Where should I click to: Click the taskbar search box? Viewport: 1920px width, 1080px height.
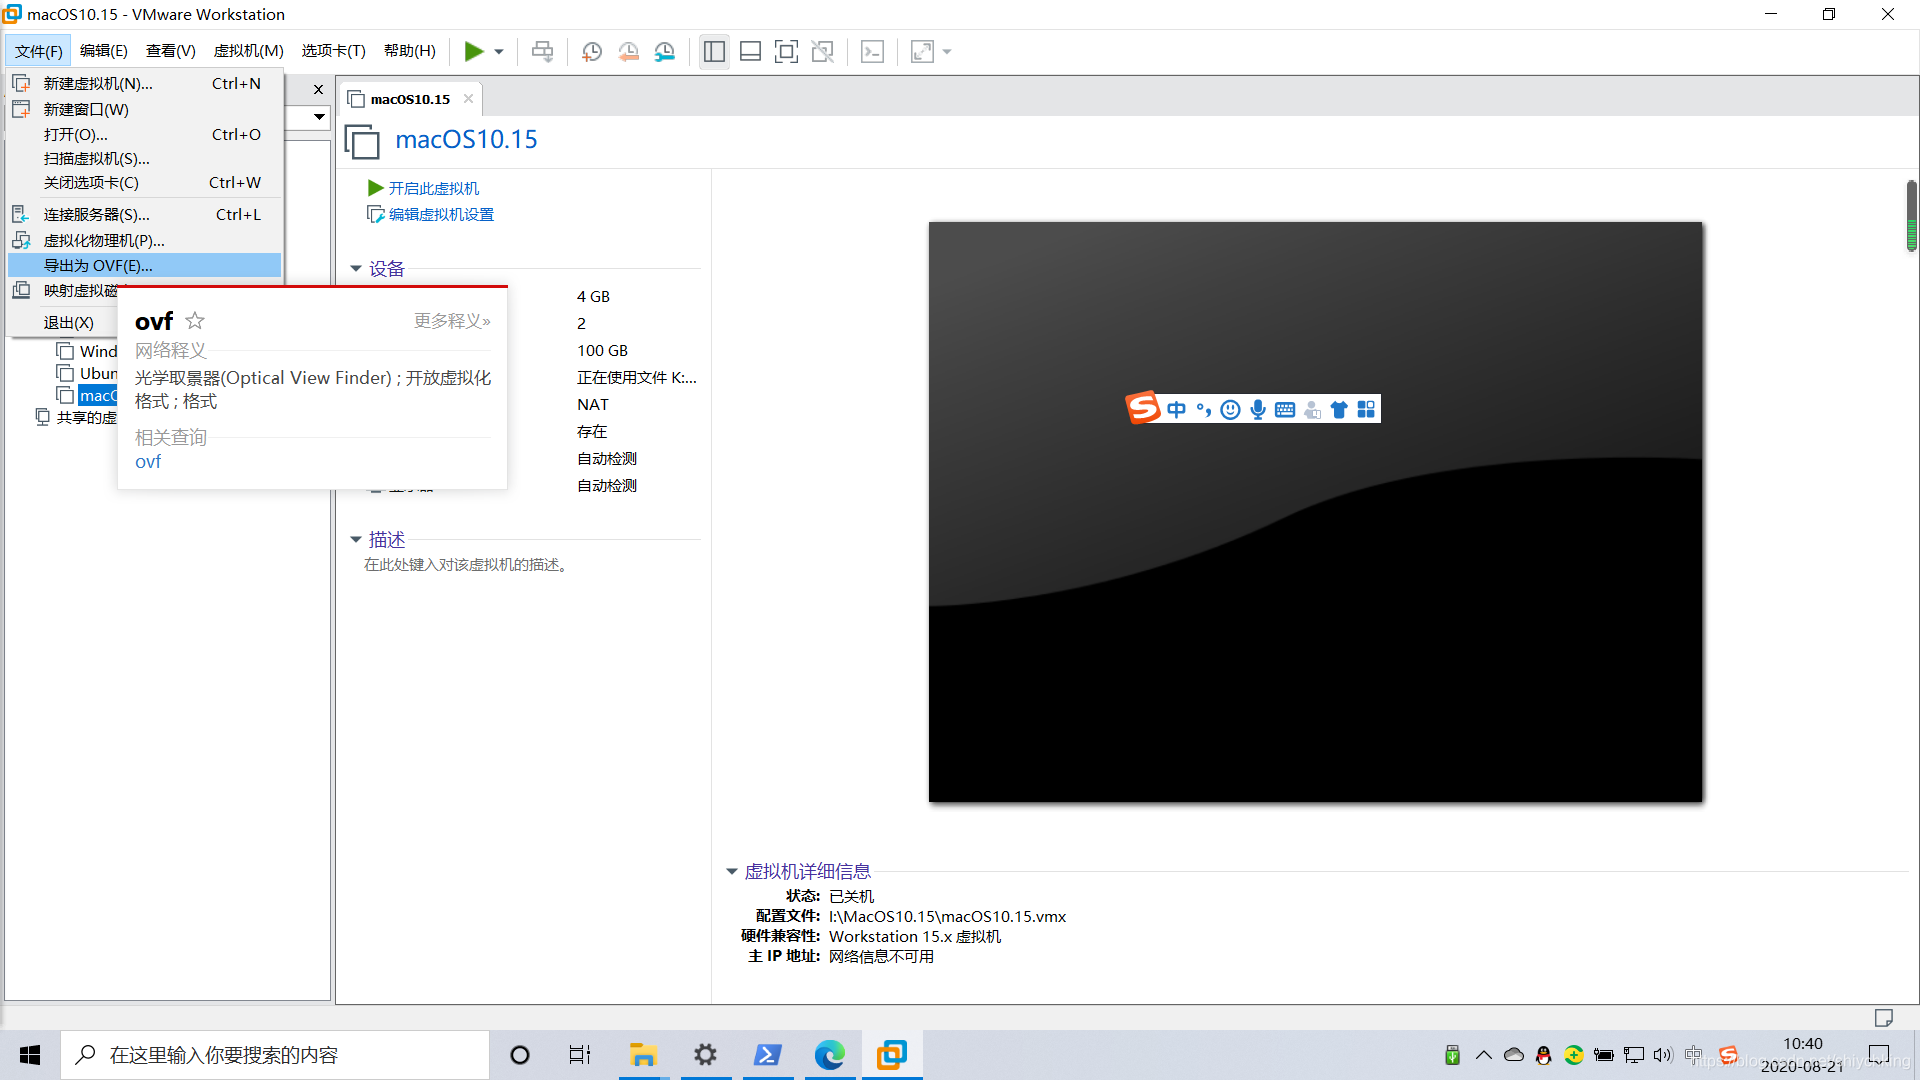point(275,1055)
